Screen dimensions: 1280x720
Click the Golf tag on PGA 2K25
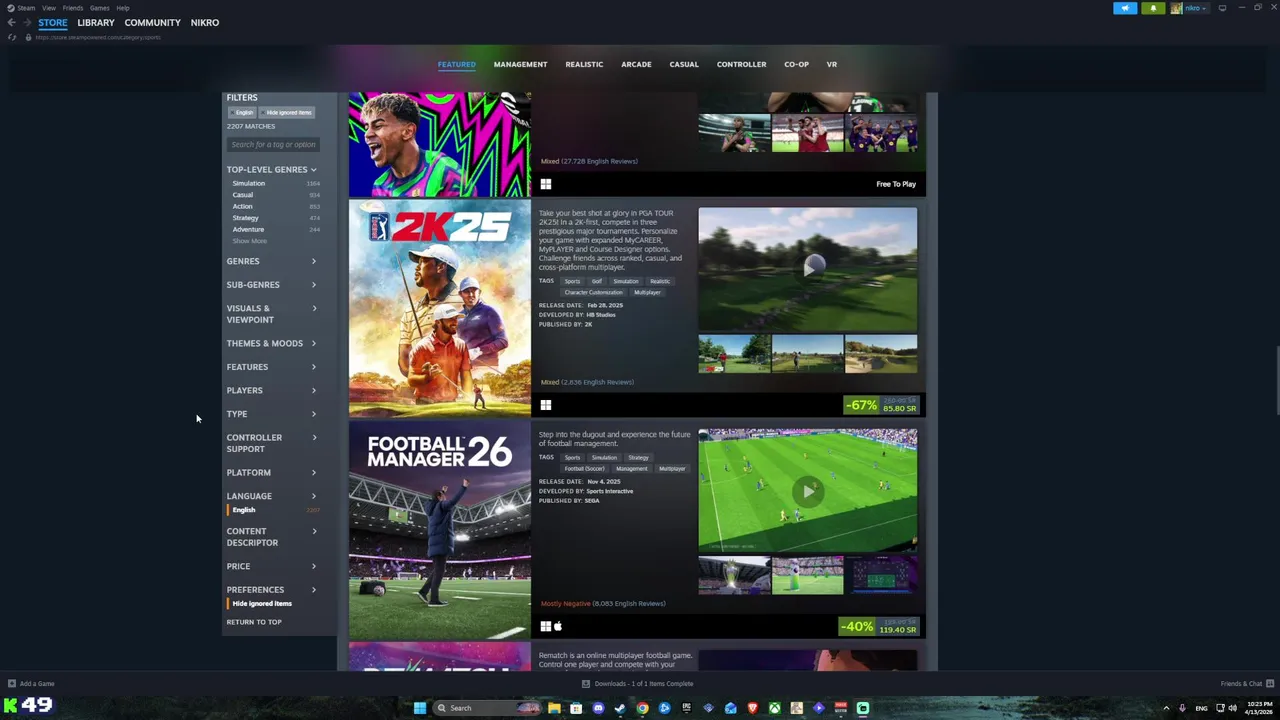(x=597, y=281)
